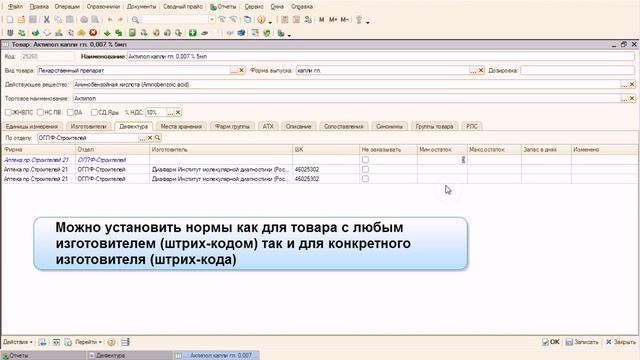Cut selection with the scissors icon
640x360 pixels.
[47, 20]
